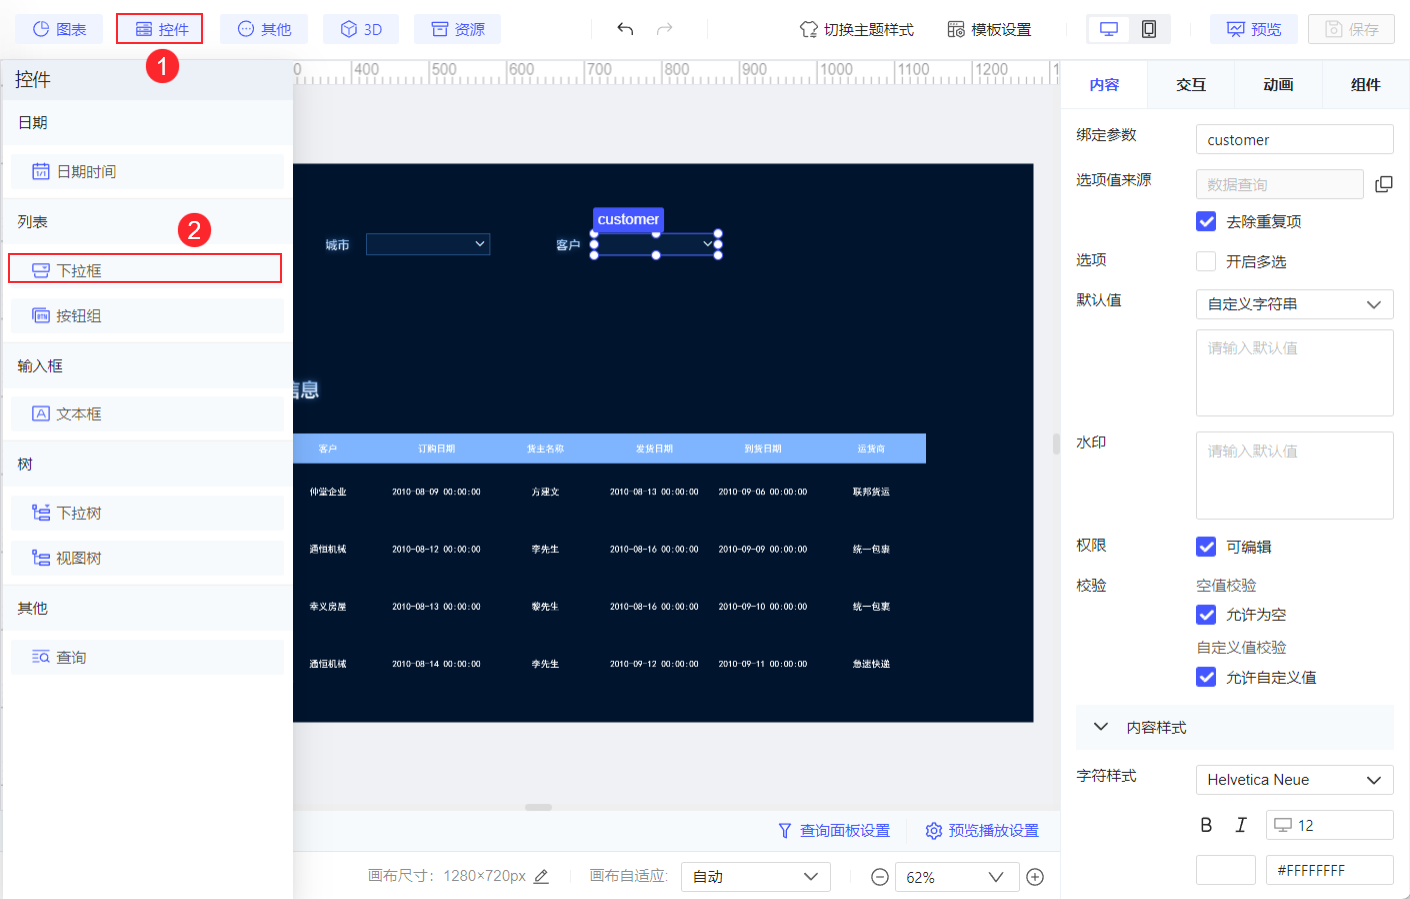Open the 客户 dropdown on canvas
This screenshot has height=899, width=1410.
click(x=656, y=244)
